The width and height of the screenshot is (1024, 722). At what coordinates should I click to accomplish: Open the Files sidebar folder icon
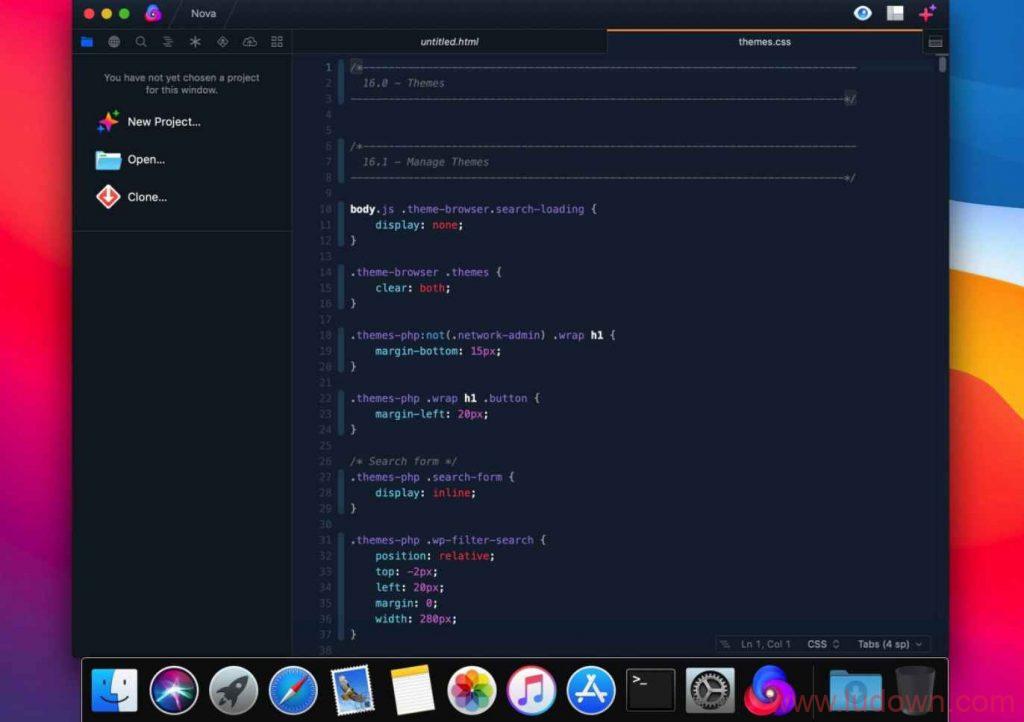87,42
